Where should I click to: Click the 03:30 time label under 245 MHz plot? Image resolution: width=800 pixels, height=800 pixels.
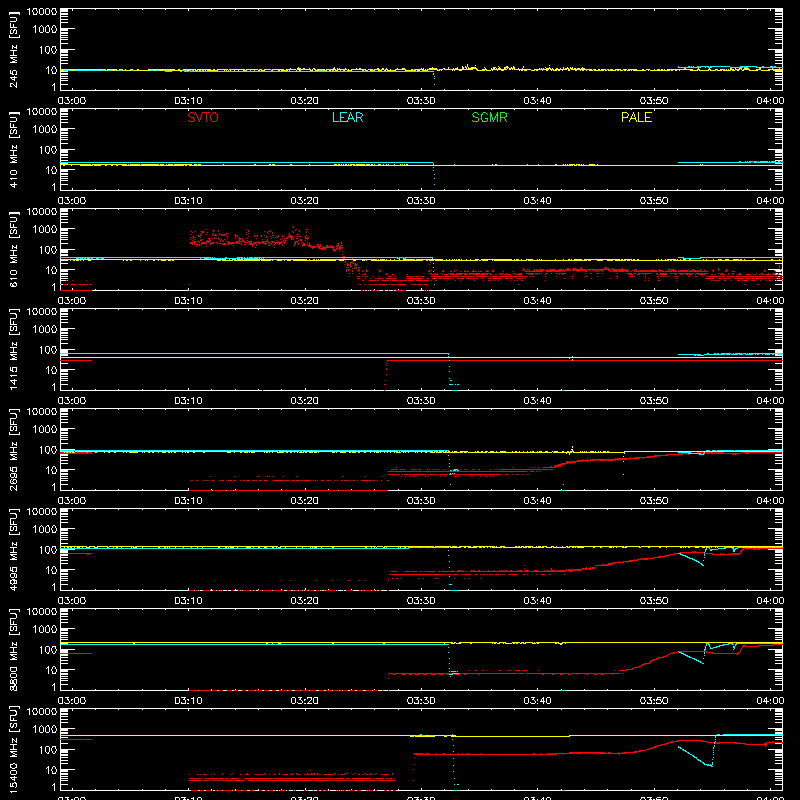[421, 101]
